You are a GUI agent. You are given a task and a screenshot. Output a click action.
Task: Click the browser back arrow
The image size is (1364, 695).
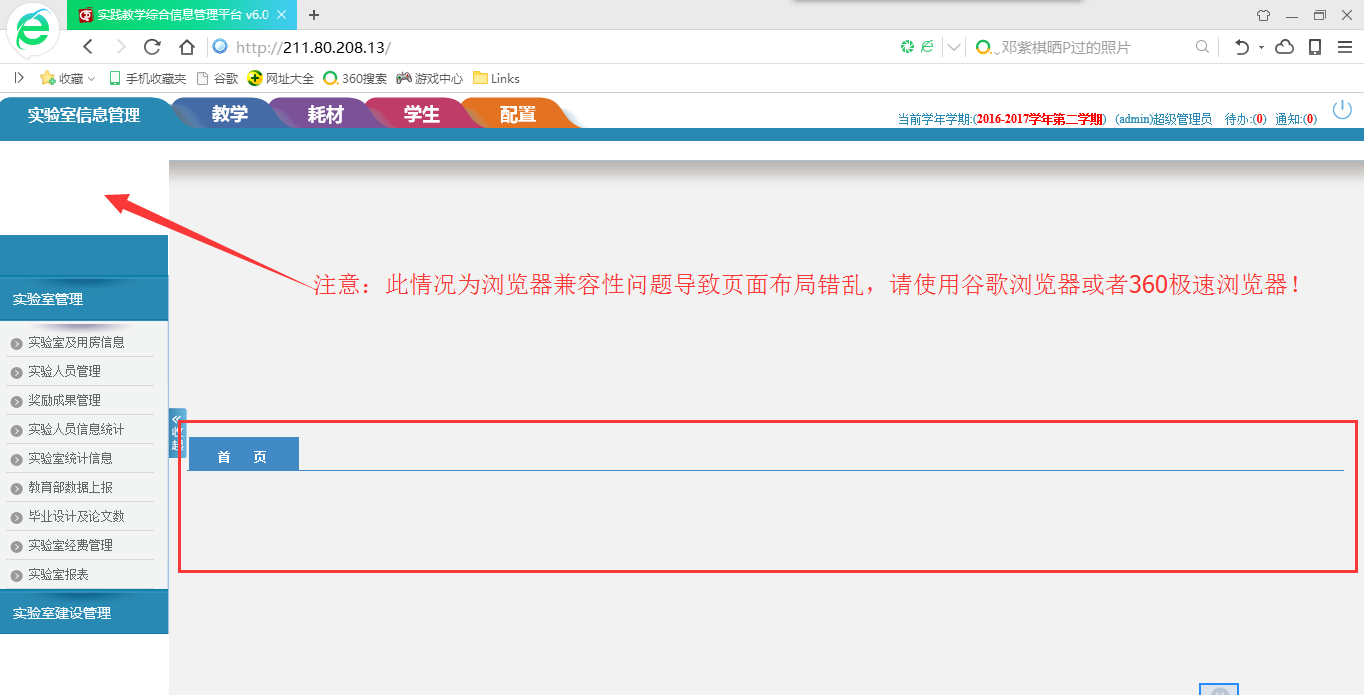pyautogui.click(x=88, y=47)
